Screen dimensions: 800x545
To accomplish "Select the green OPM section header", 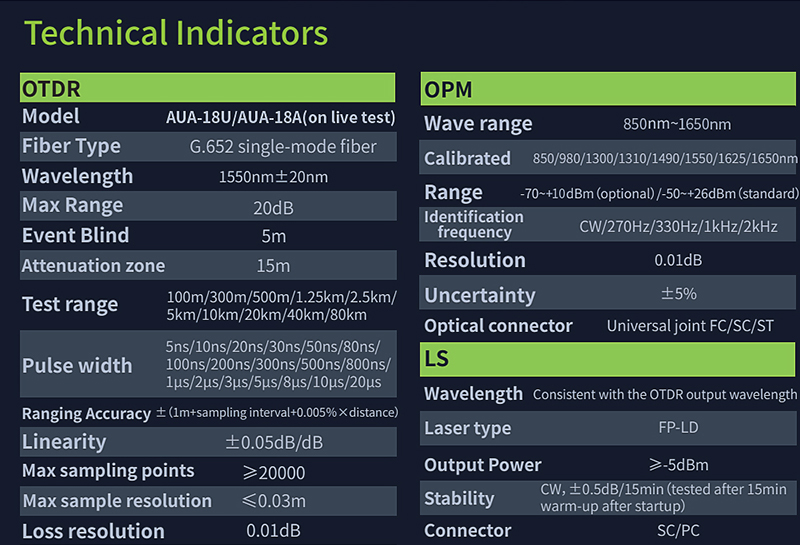I will click(x=609, y=89).
